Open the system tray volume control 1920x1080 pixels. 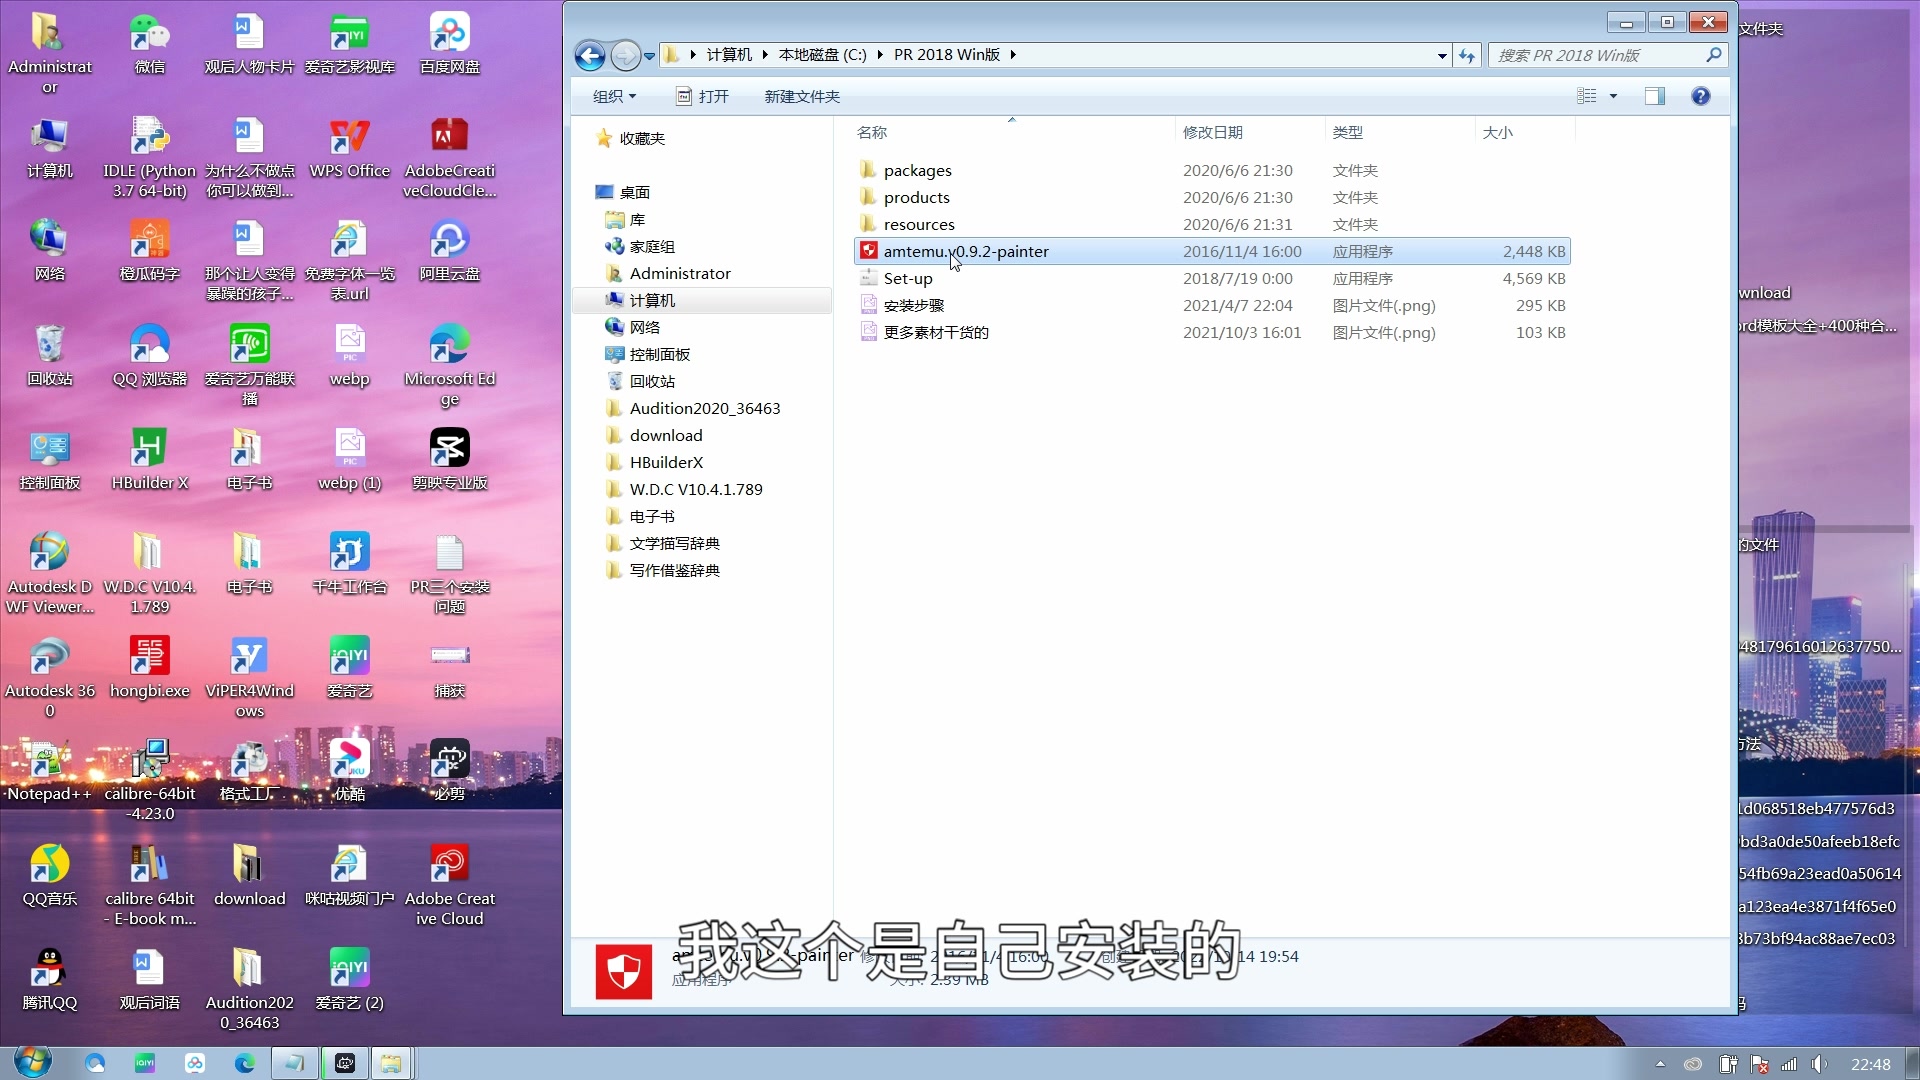click(x=1818, y=1063)
